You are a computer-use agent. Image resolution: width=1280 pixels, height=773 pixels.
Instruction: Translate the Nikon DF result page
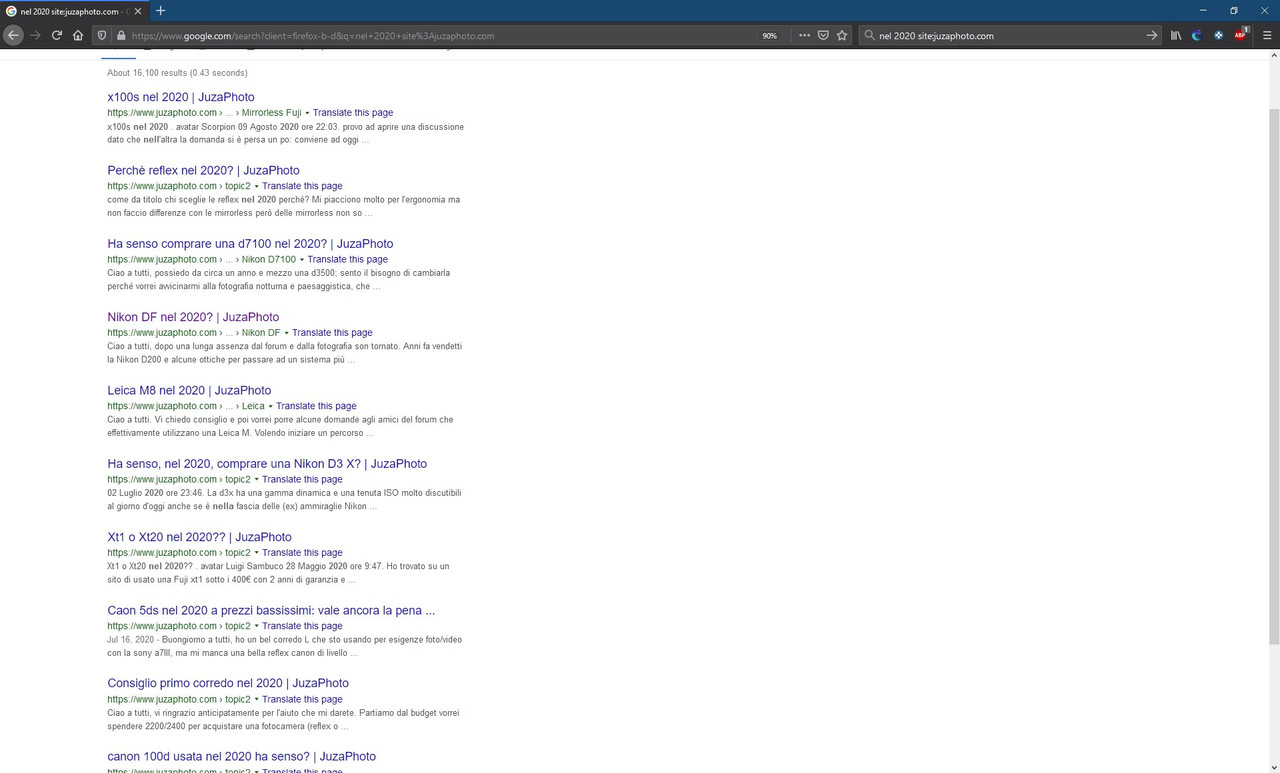332,333
